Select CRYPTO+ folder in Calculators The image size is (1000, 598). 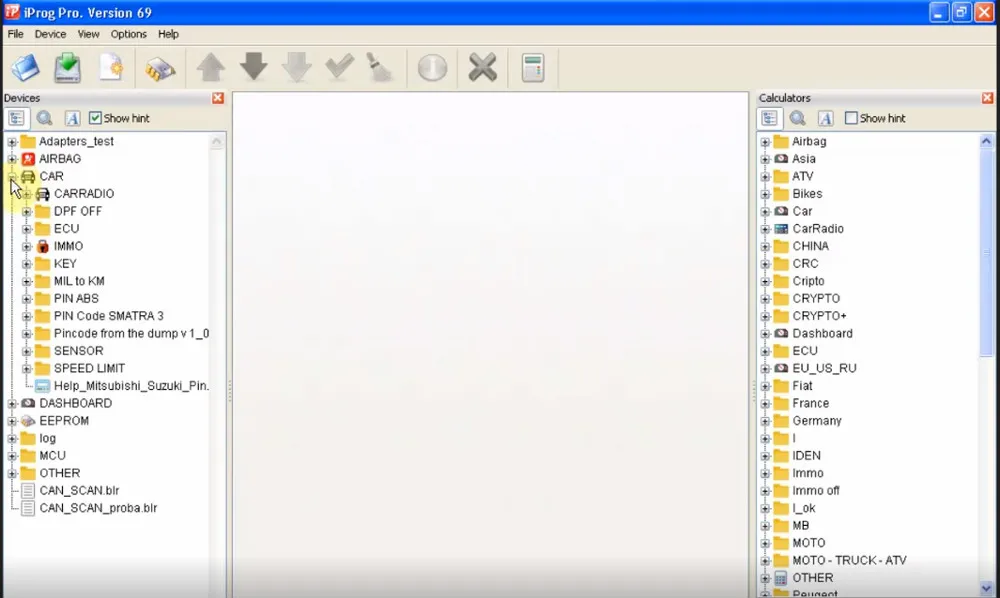819,316
